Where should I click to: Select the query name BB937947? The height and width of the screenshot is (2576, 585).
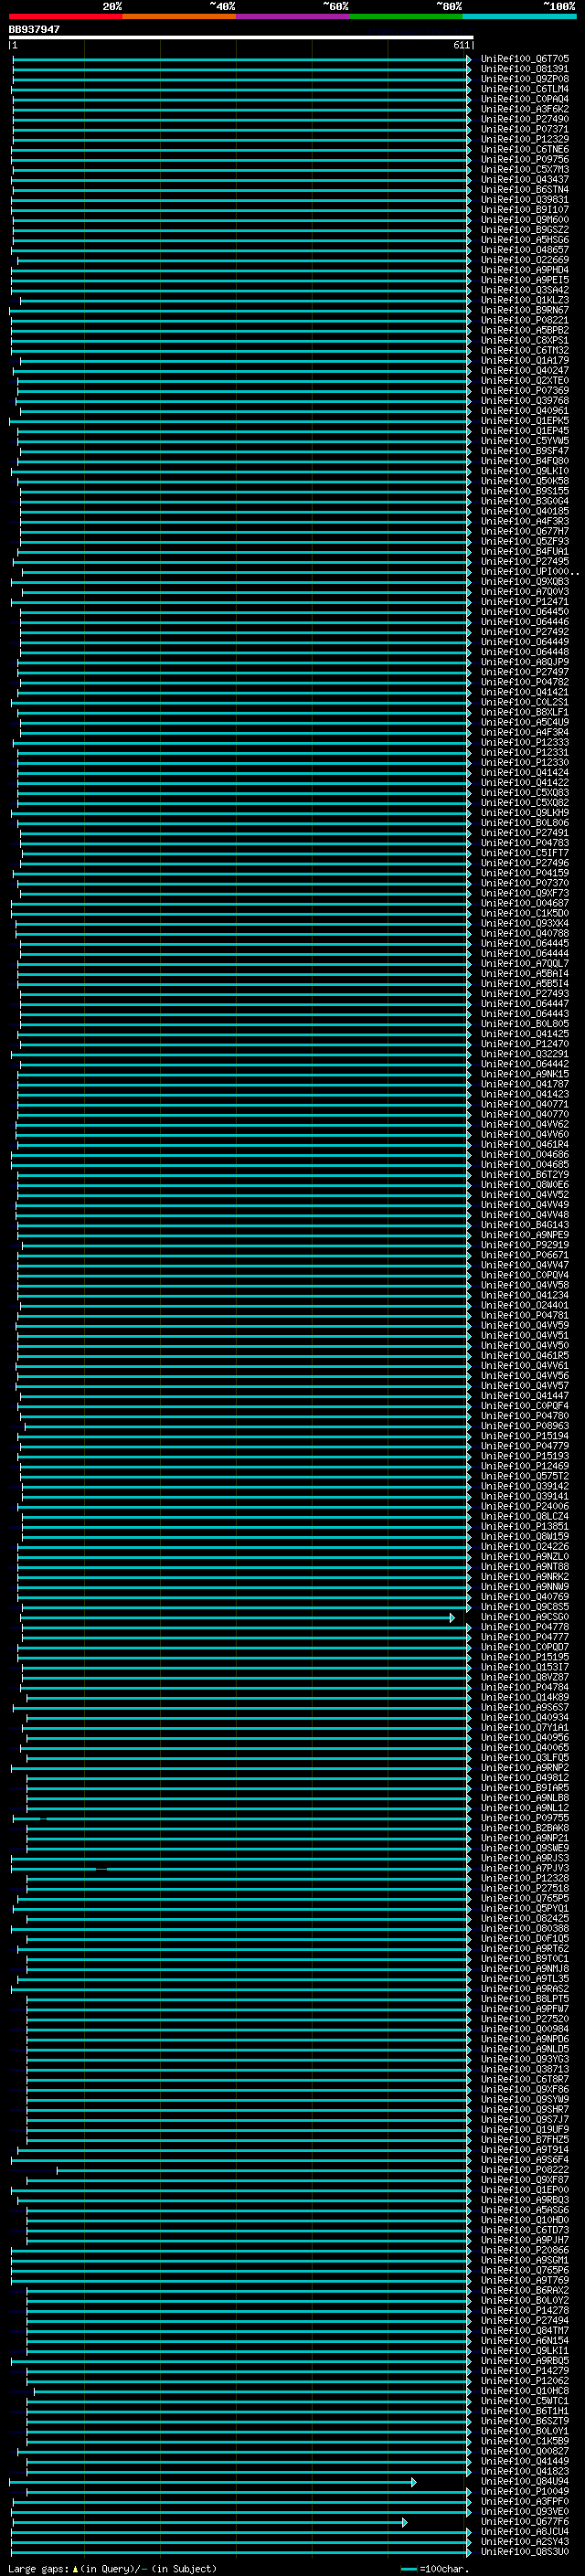coord(34,30)
